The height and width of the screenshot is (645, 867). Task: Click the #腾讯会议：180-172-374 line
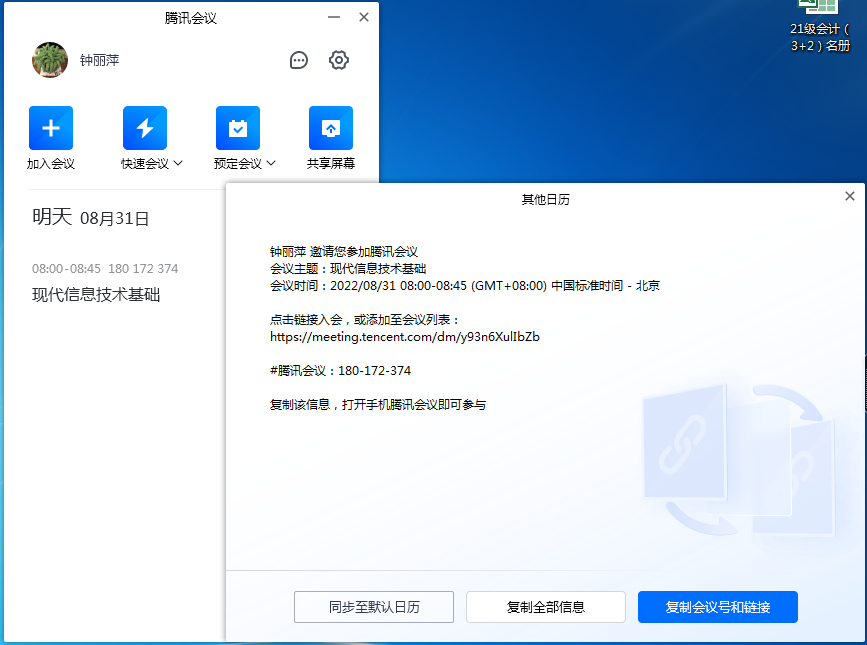(x=341, y=370)
